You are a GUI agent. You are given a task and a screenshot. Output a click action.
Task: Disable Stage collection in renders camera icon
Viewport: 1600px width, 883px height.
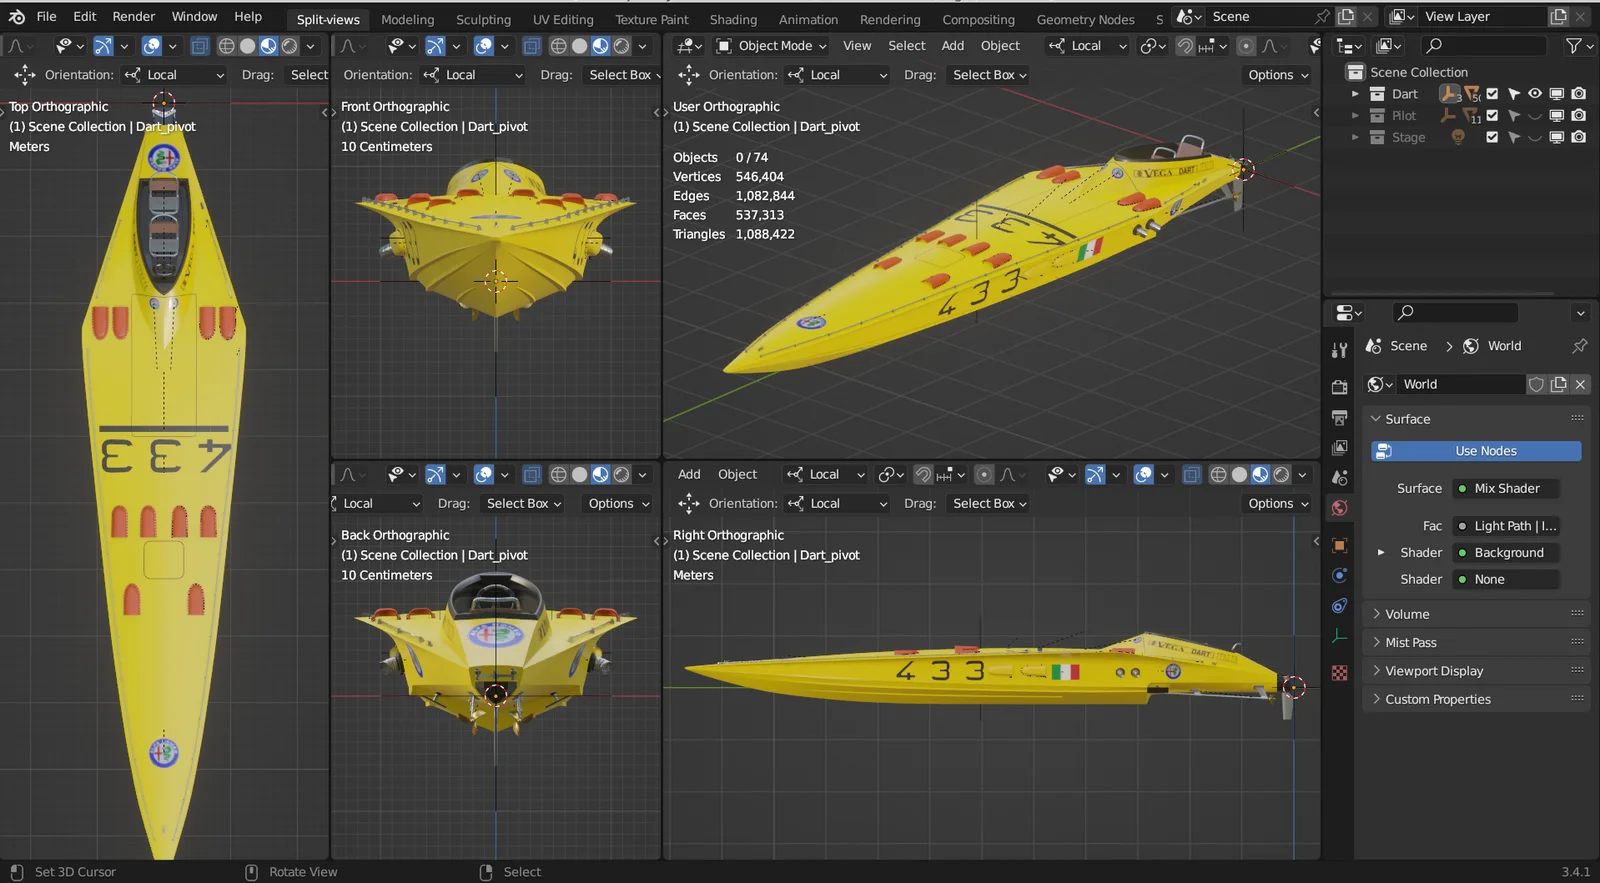1578,138
